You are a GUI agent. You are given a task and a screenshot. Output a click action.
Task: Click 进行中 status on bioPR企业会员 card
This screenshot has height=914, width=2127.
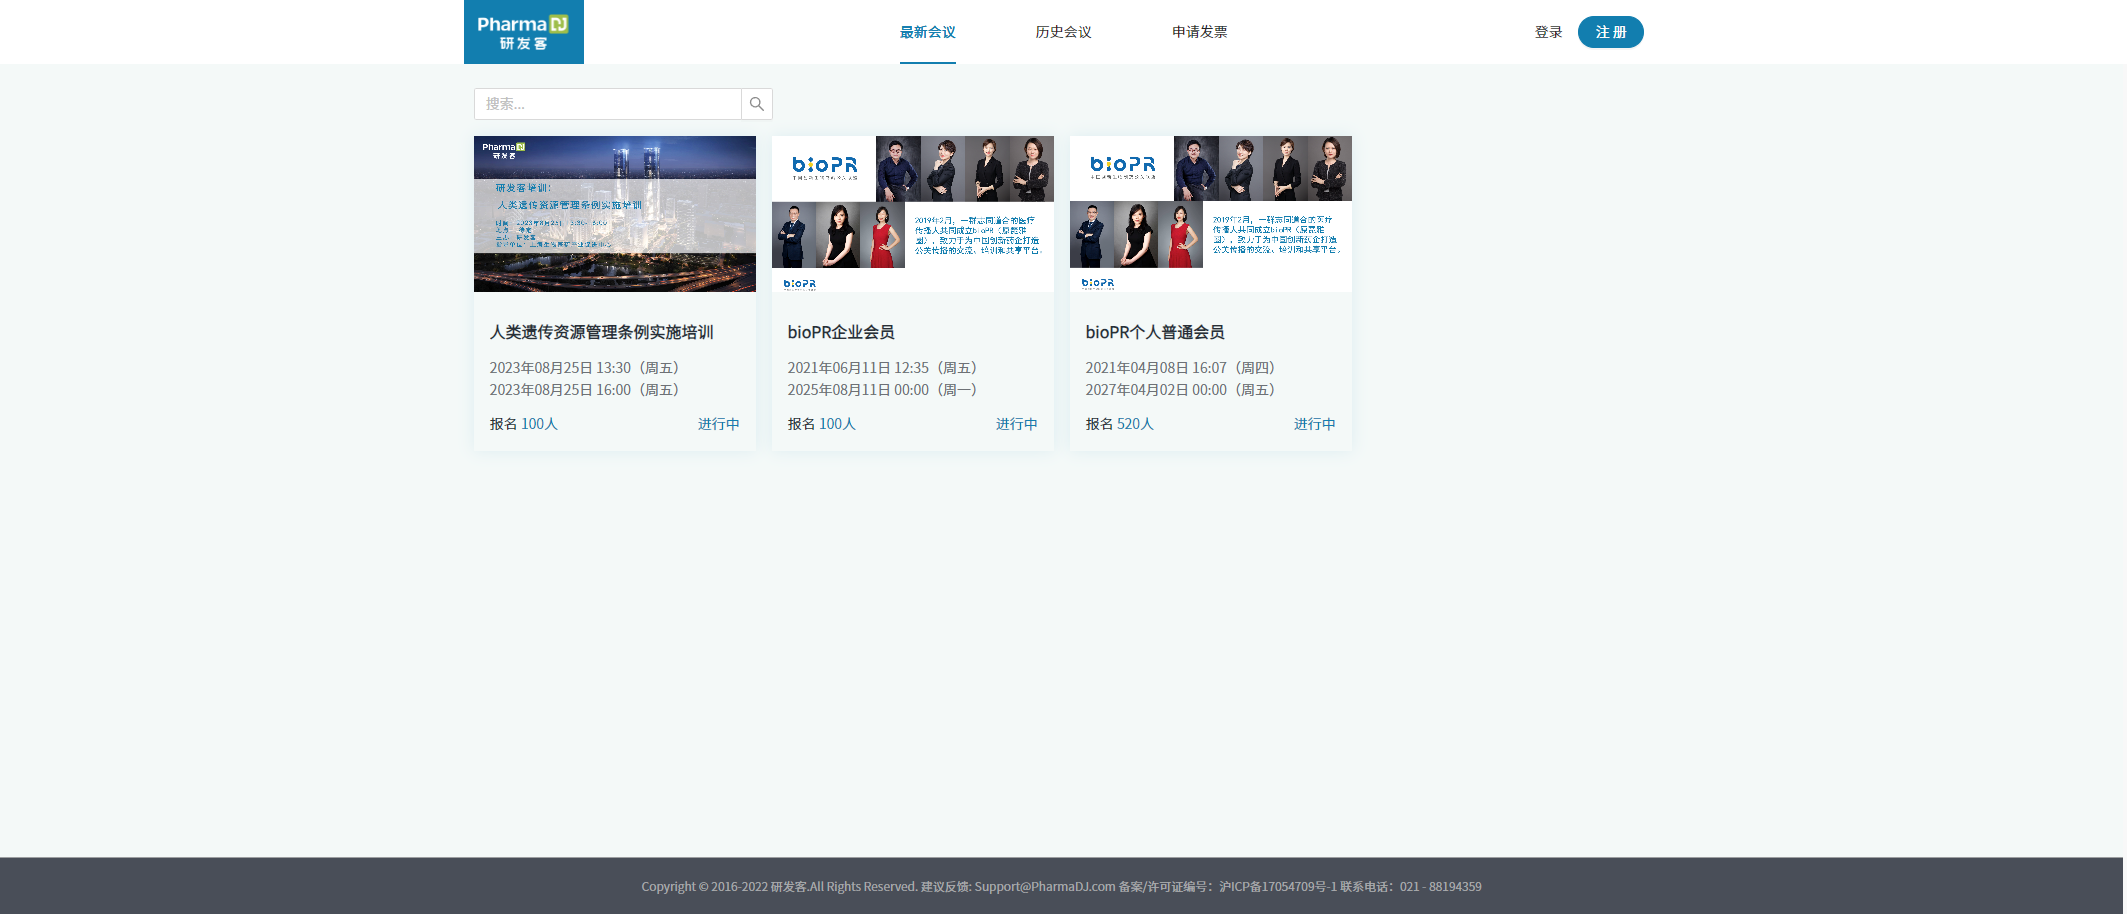tap(1017, 424)
